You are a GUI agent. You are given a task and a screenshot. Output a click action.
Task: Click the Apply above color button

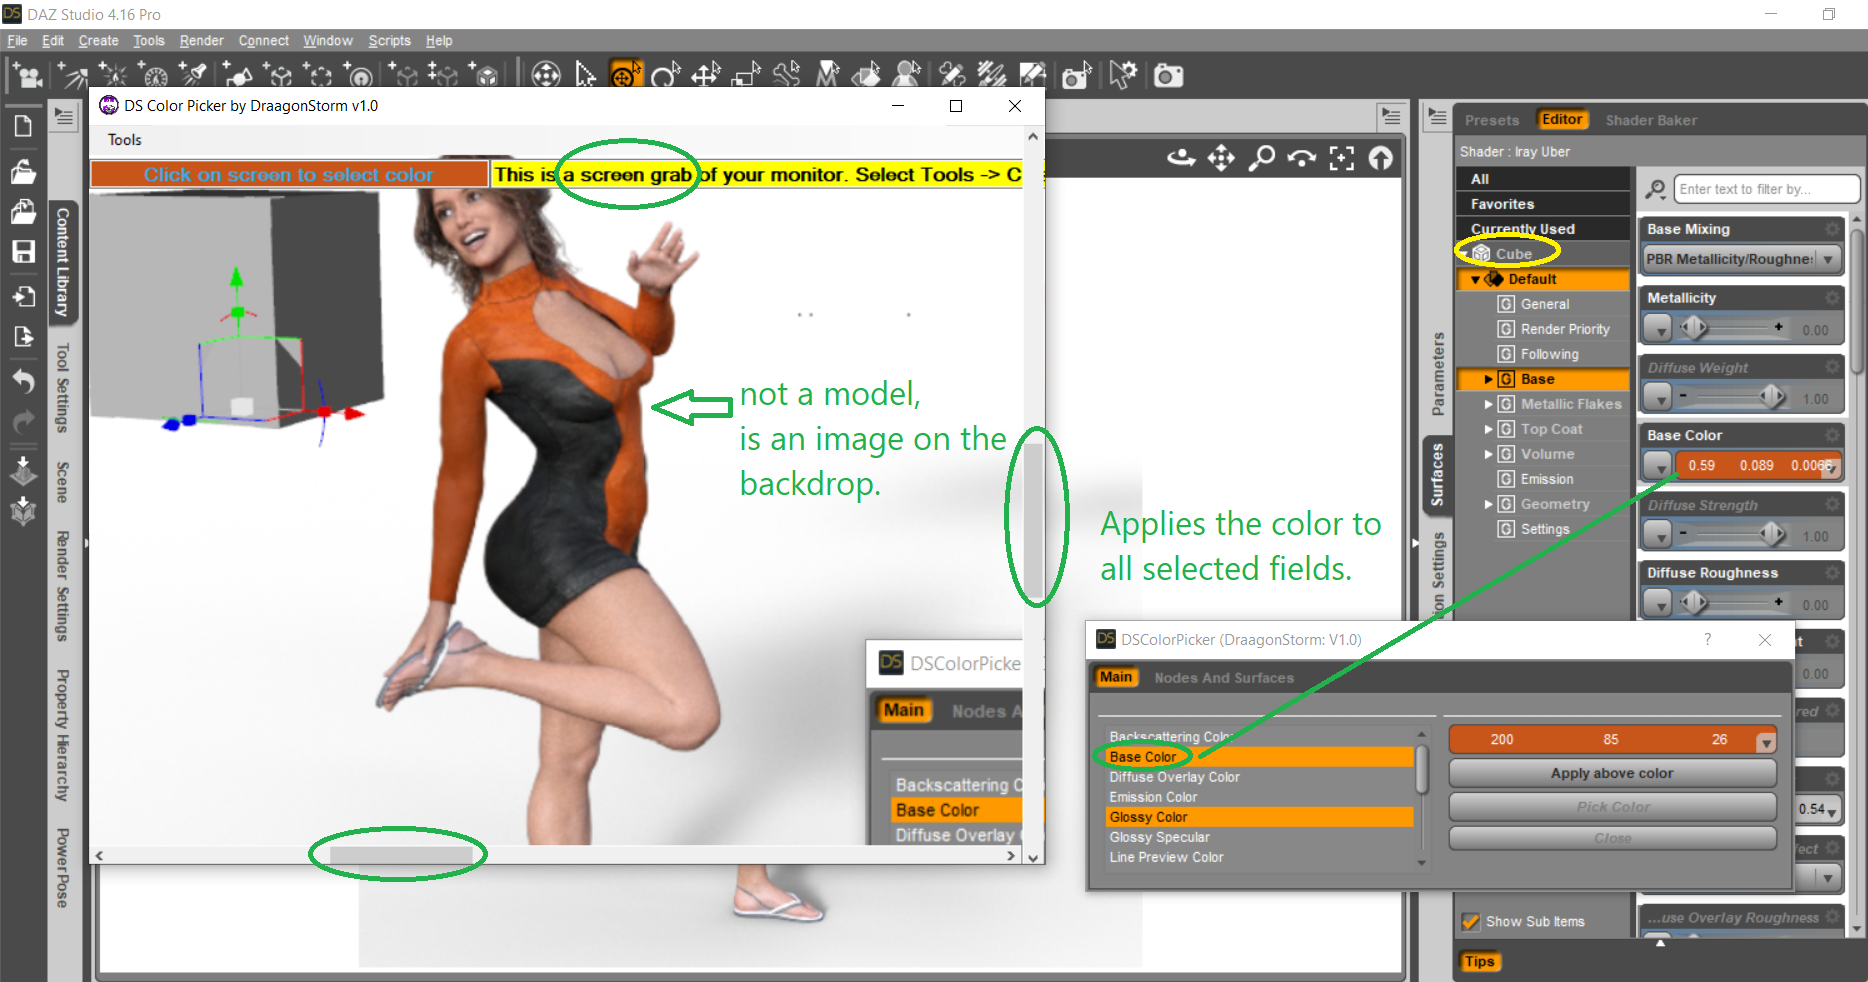[1612, 773]
